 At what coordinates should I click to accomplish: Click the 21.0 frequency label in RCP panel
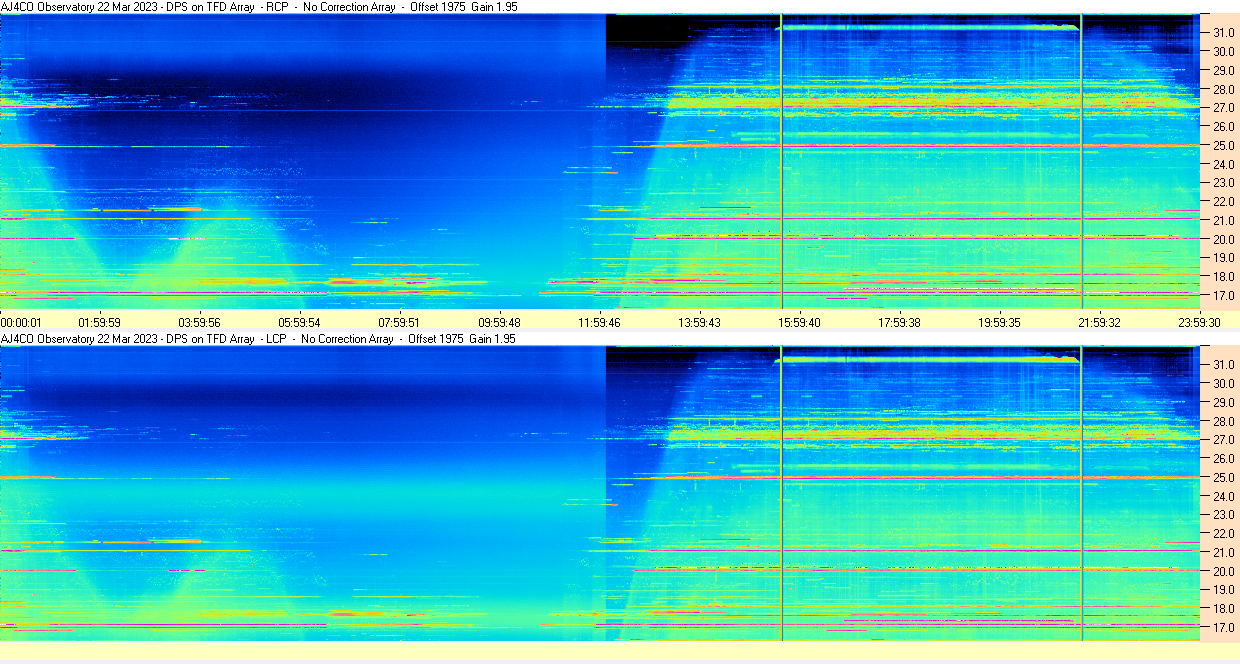(1224, 221)
